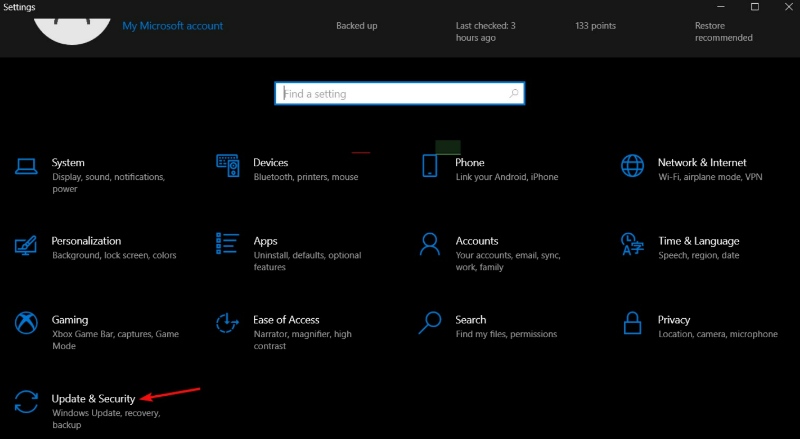The width and height of the screenshot is (800, 439).
Task: Open the Apps list icon
Action: click(x=227, y=243)
